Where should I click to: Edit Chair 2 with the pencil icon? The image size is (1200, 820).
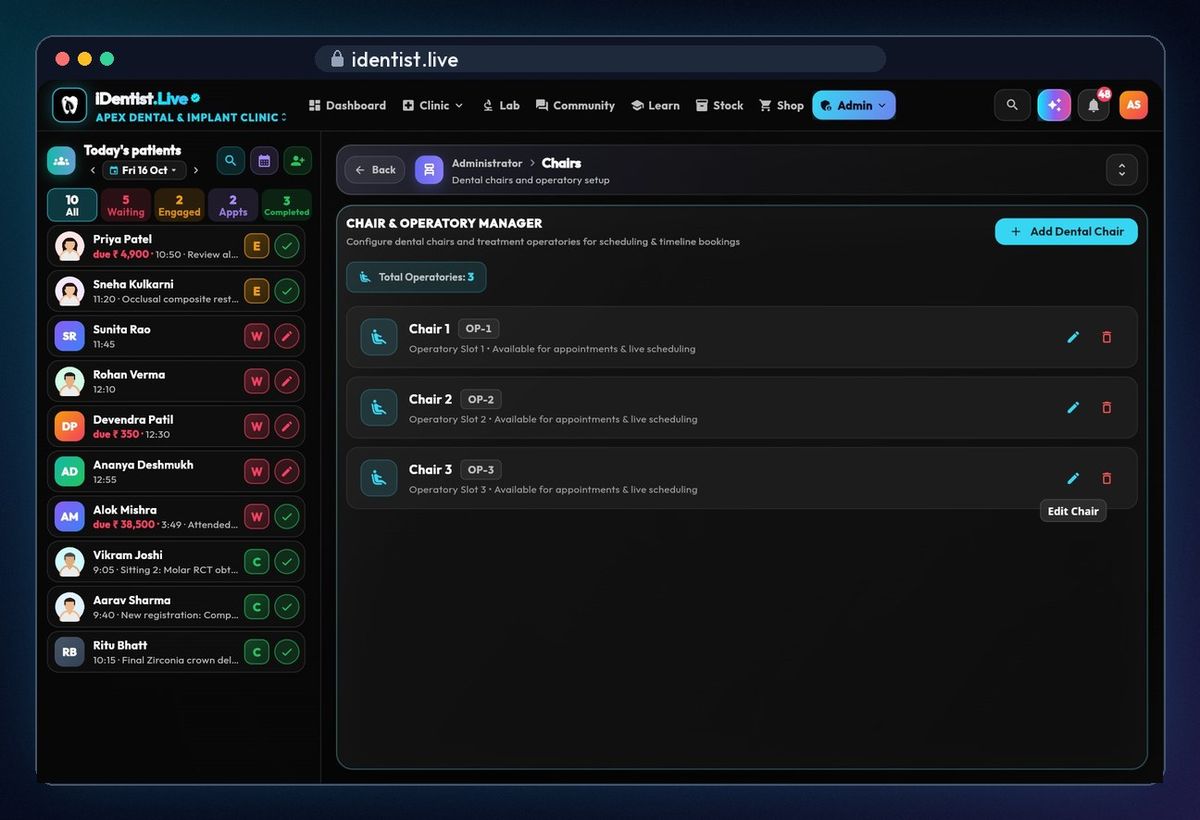pos(1073,407)
